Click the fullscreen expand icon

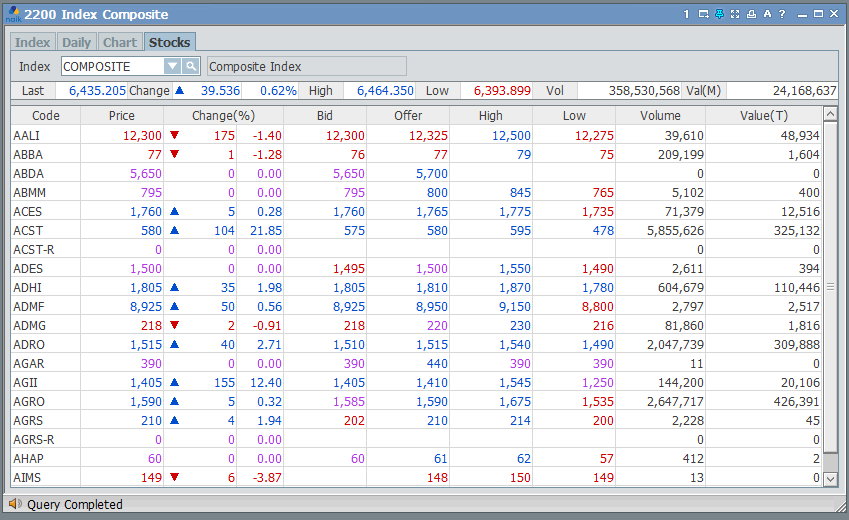(x=735, y=14)
